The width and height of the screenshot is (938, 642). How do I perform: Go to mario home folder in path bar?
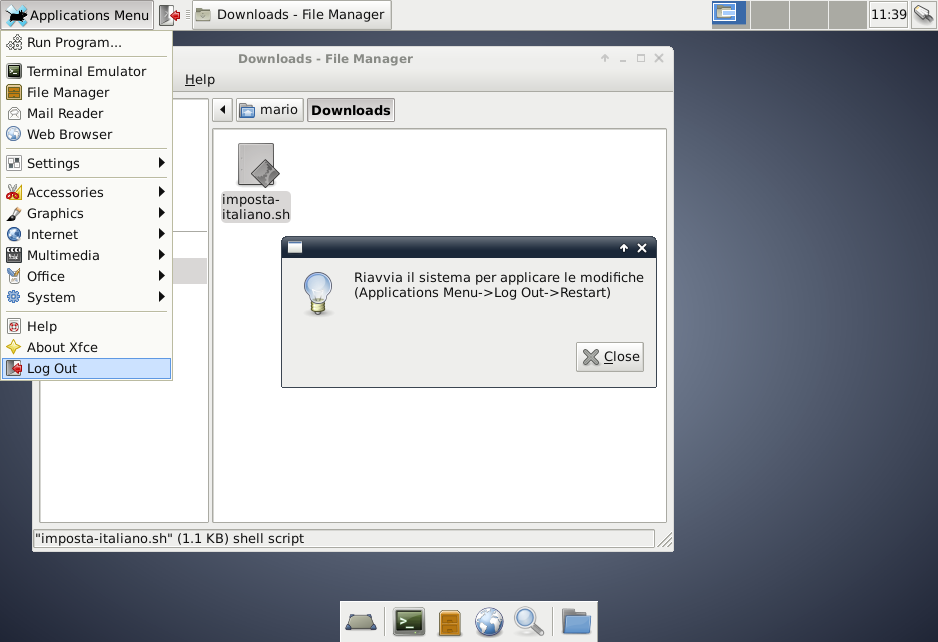click(x=270, y=110)
